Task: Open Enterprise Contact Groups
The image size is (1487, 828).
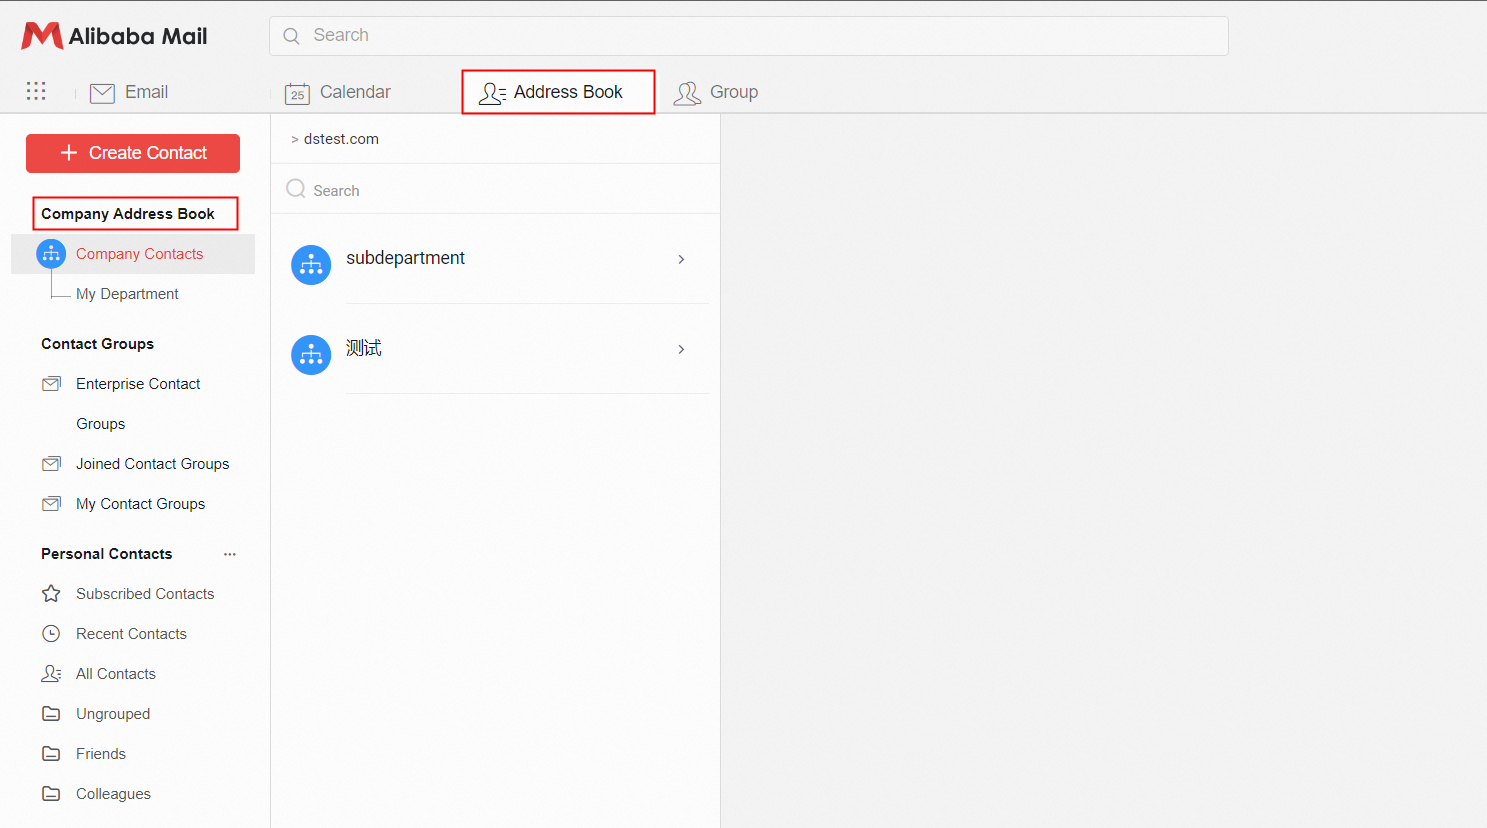Action: coord(138,404)
